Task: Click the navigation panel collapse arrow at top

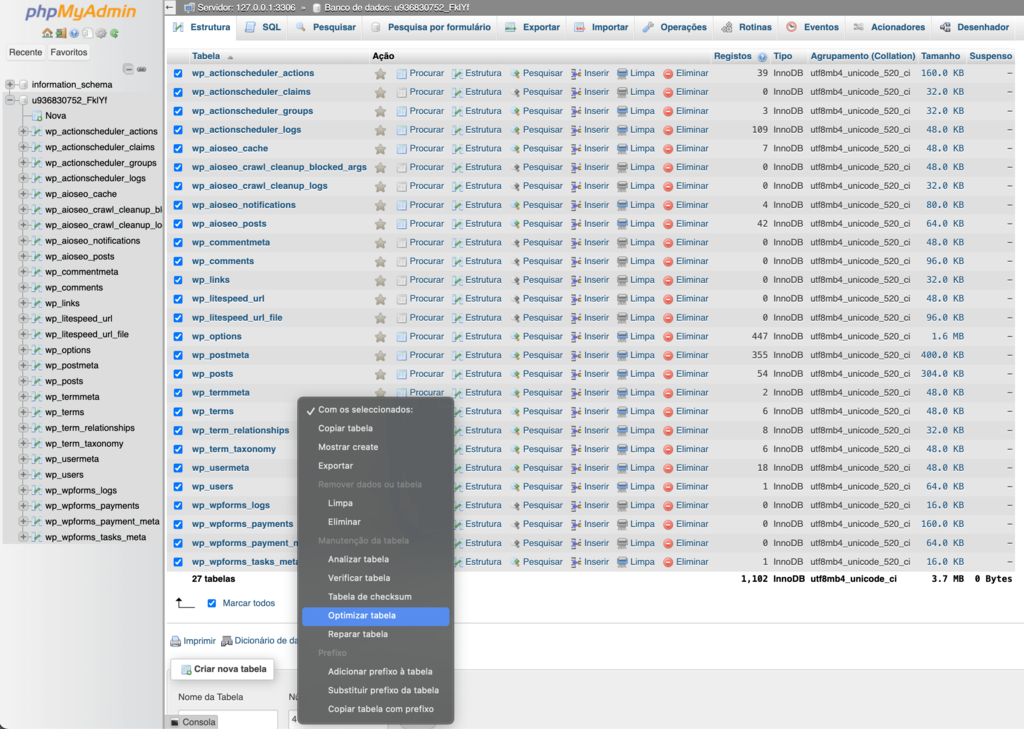Action: 170,8
